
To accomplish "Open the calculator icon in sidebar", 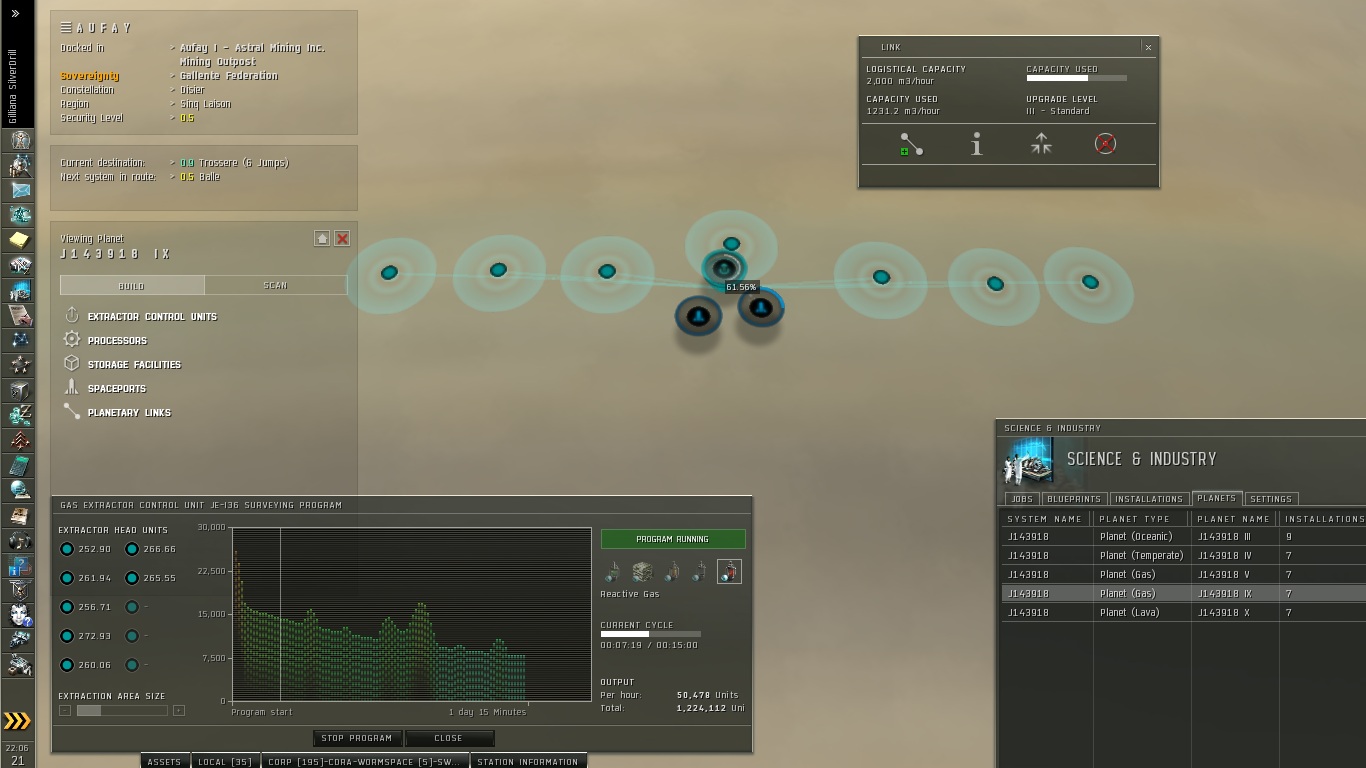I will pyautogui.click(x=19, y=465).
